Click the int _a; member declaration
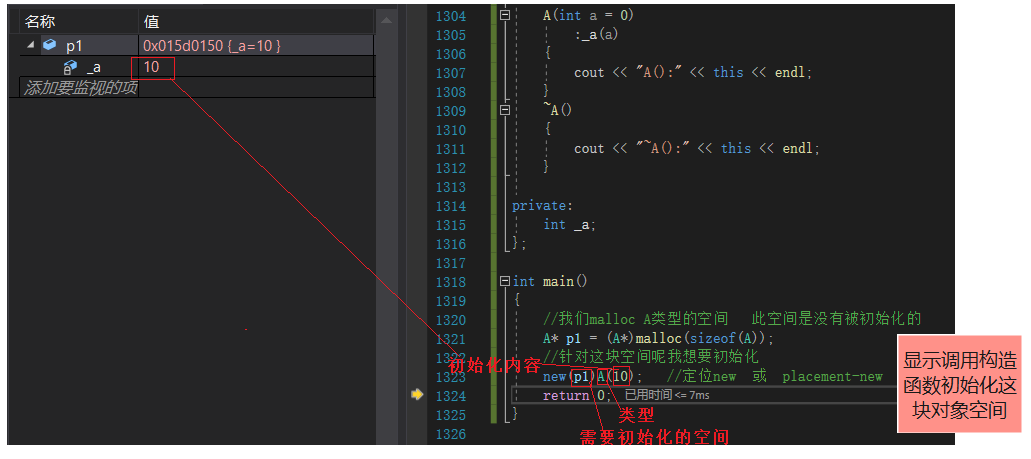 click(569, 225)
